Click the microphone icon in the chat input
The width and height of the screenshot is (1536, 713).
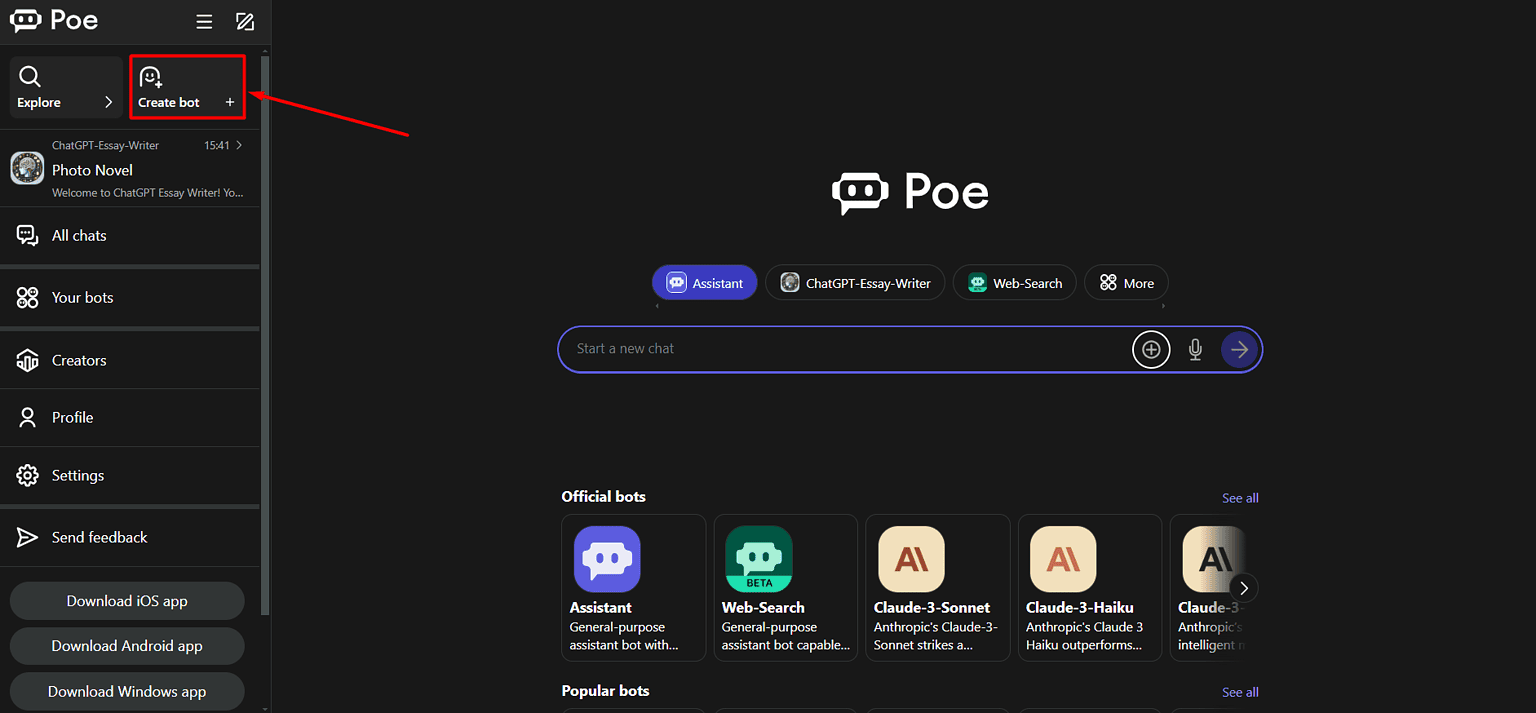click(x=1195, y=349)
